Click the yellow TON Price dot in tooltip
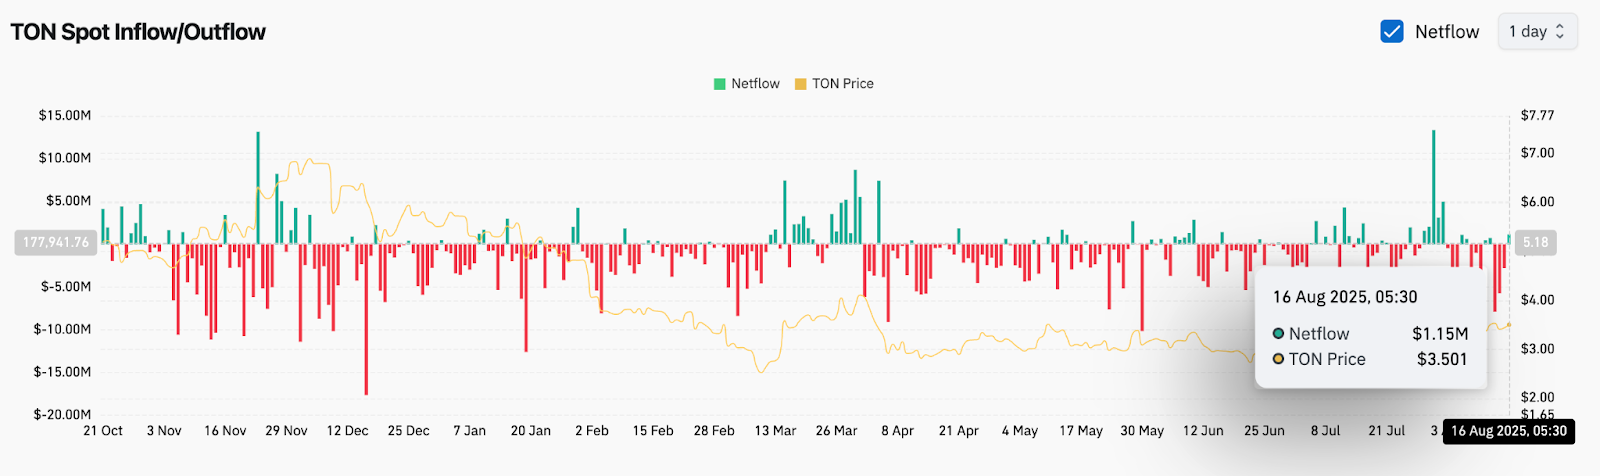 pyautogui.click(x=1278, y=359)
